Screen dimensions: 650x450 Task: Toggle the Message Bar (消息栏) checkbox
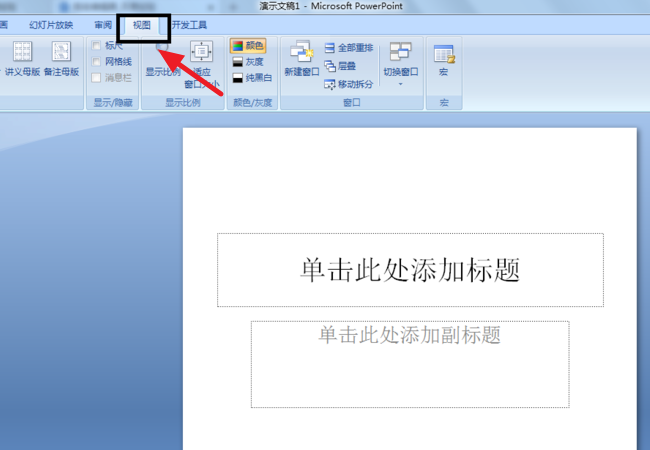(x=96, y=77)
